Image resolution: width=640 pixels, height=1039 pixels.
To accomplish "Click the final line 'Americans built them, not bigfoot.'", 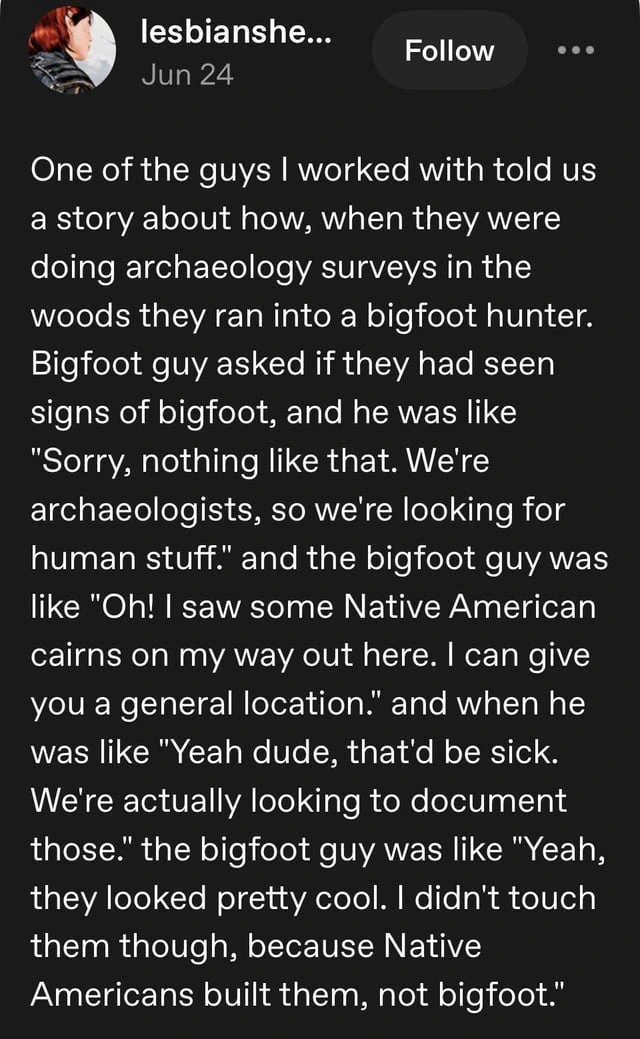I will point(298,995).
